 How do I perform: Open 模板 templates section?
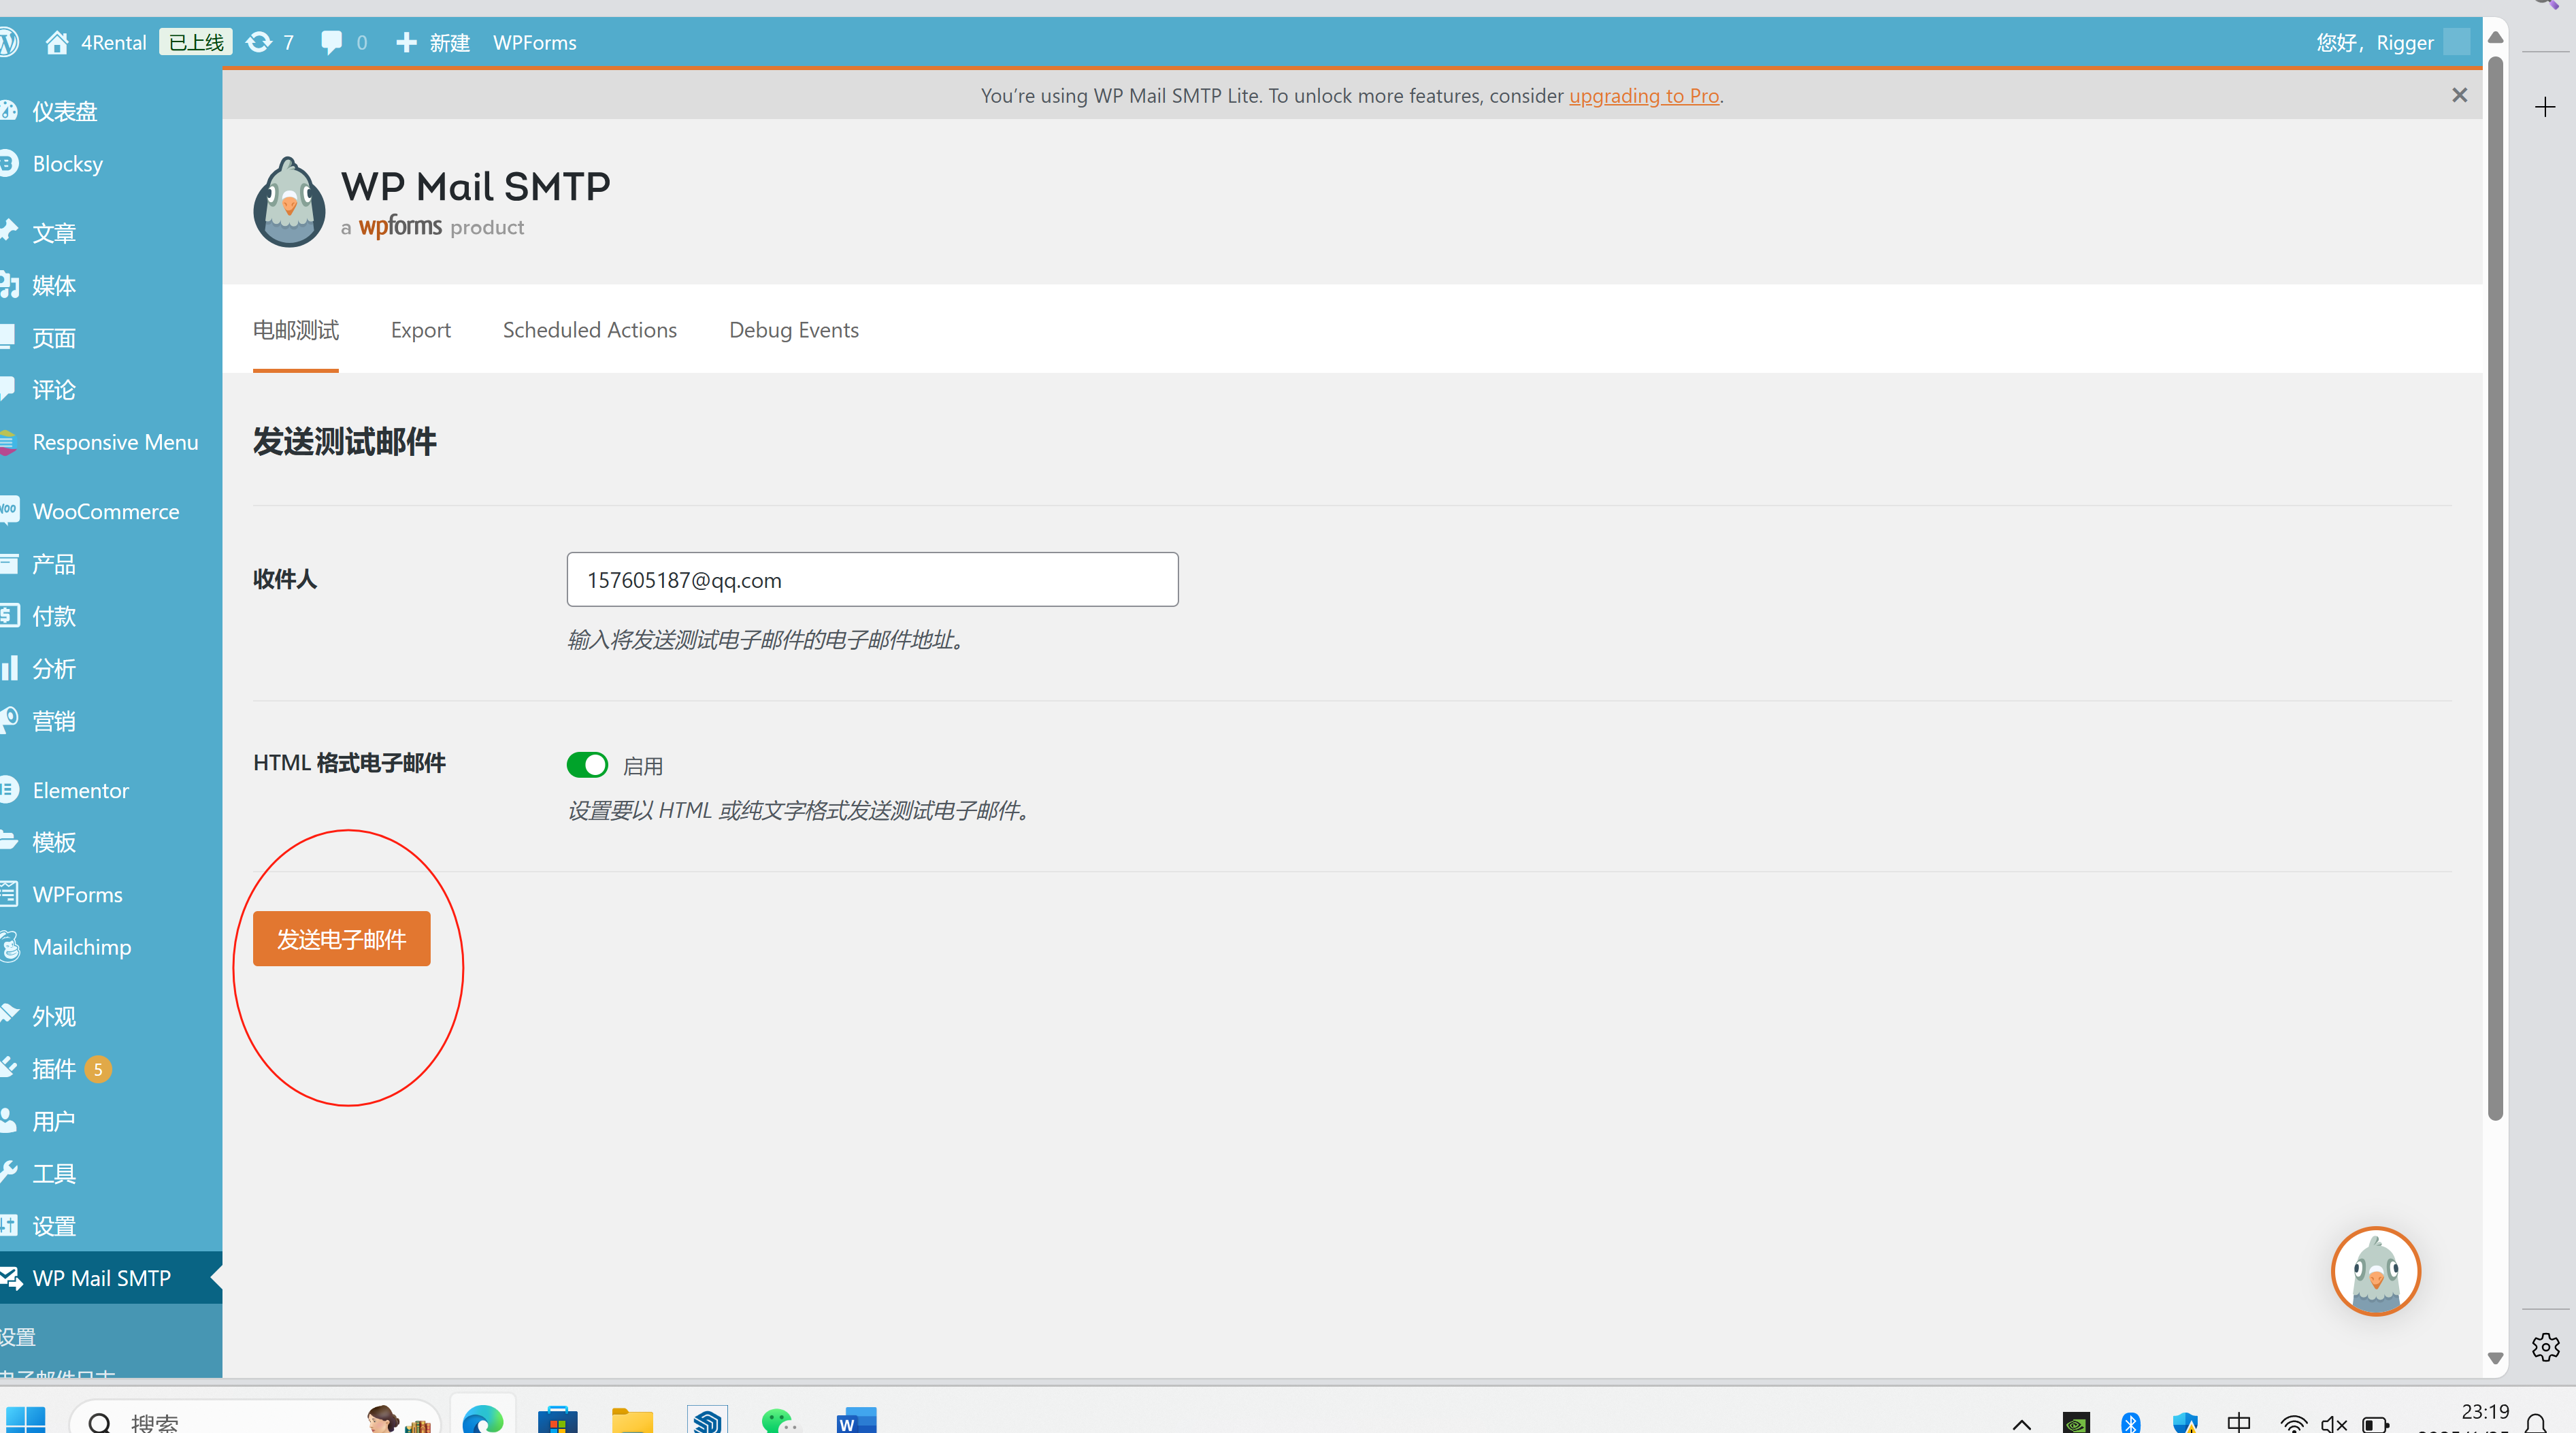[54, 842]
